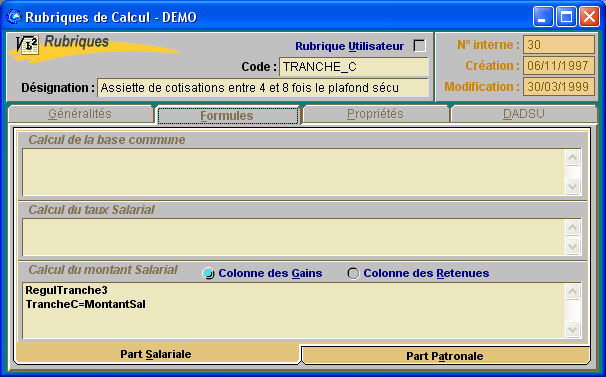Screen dimensions: 606x377
Task: Minimize the Rubriques de Calcul window
Action: click(543, 17)
